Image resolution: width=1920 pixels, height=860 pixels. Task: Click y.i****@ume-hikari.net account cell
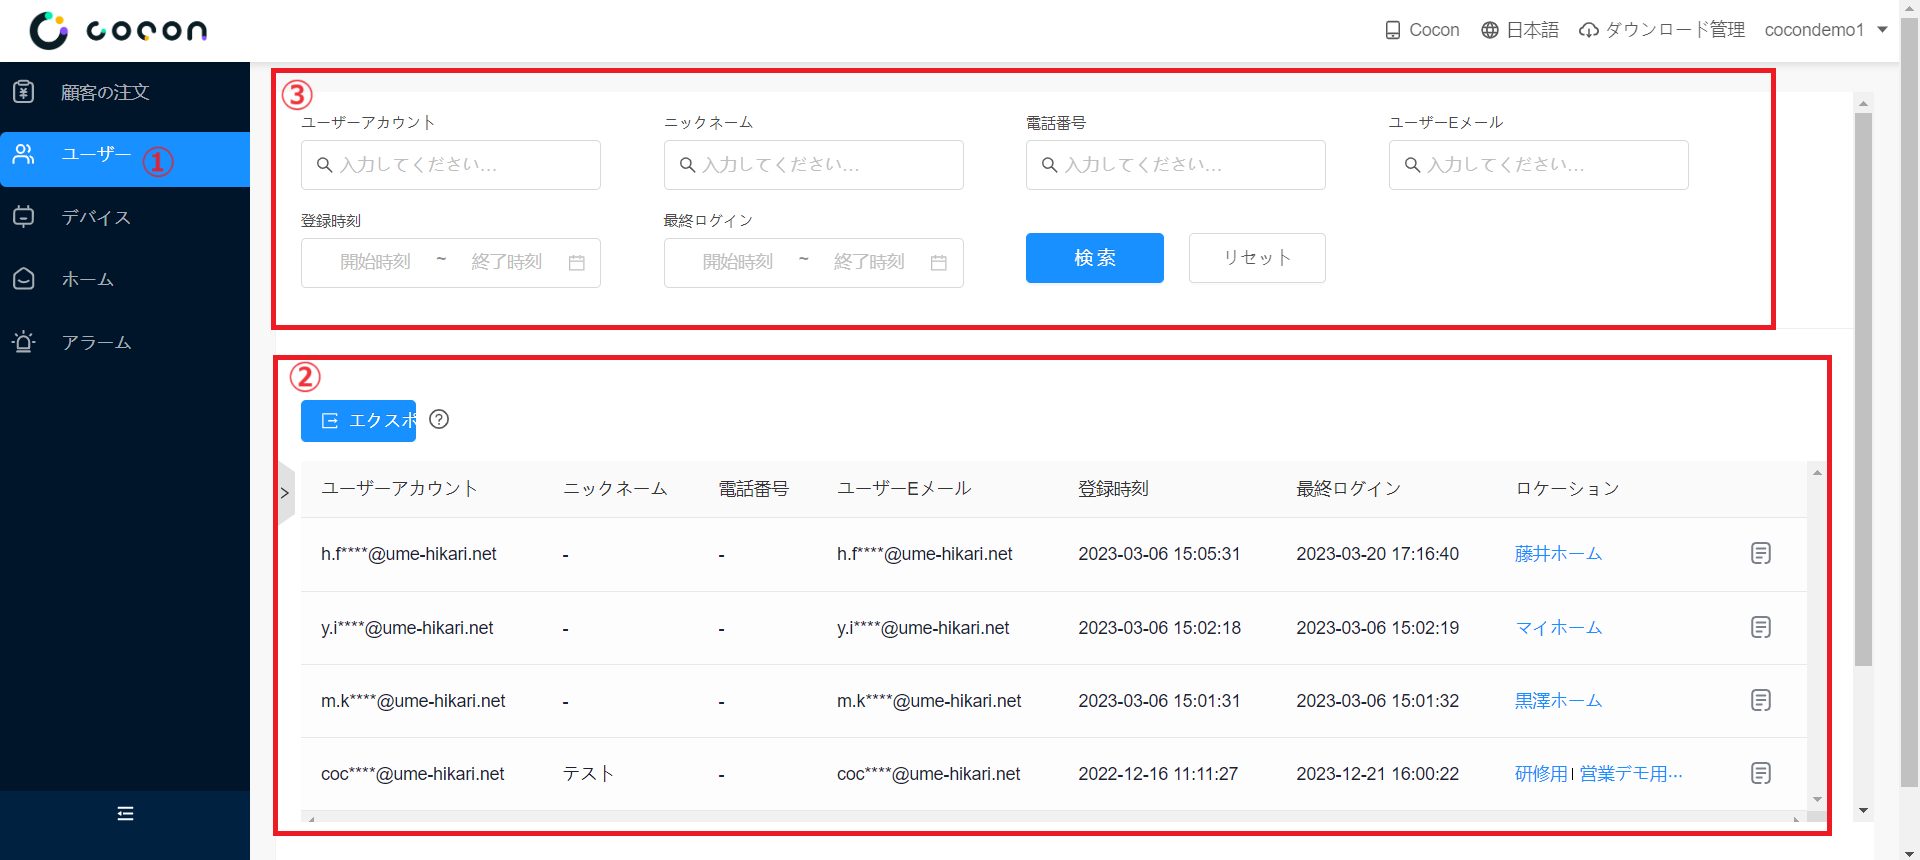(x=407, y=628)
